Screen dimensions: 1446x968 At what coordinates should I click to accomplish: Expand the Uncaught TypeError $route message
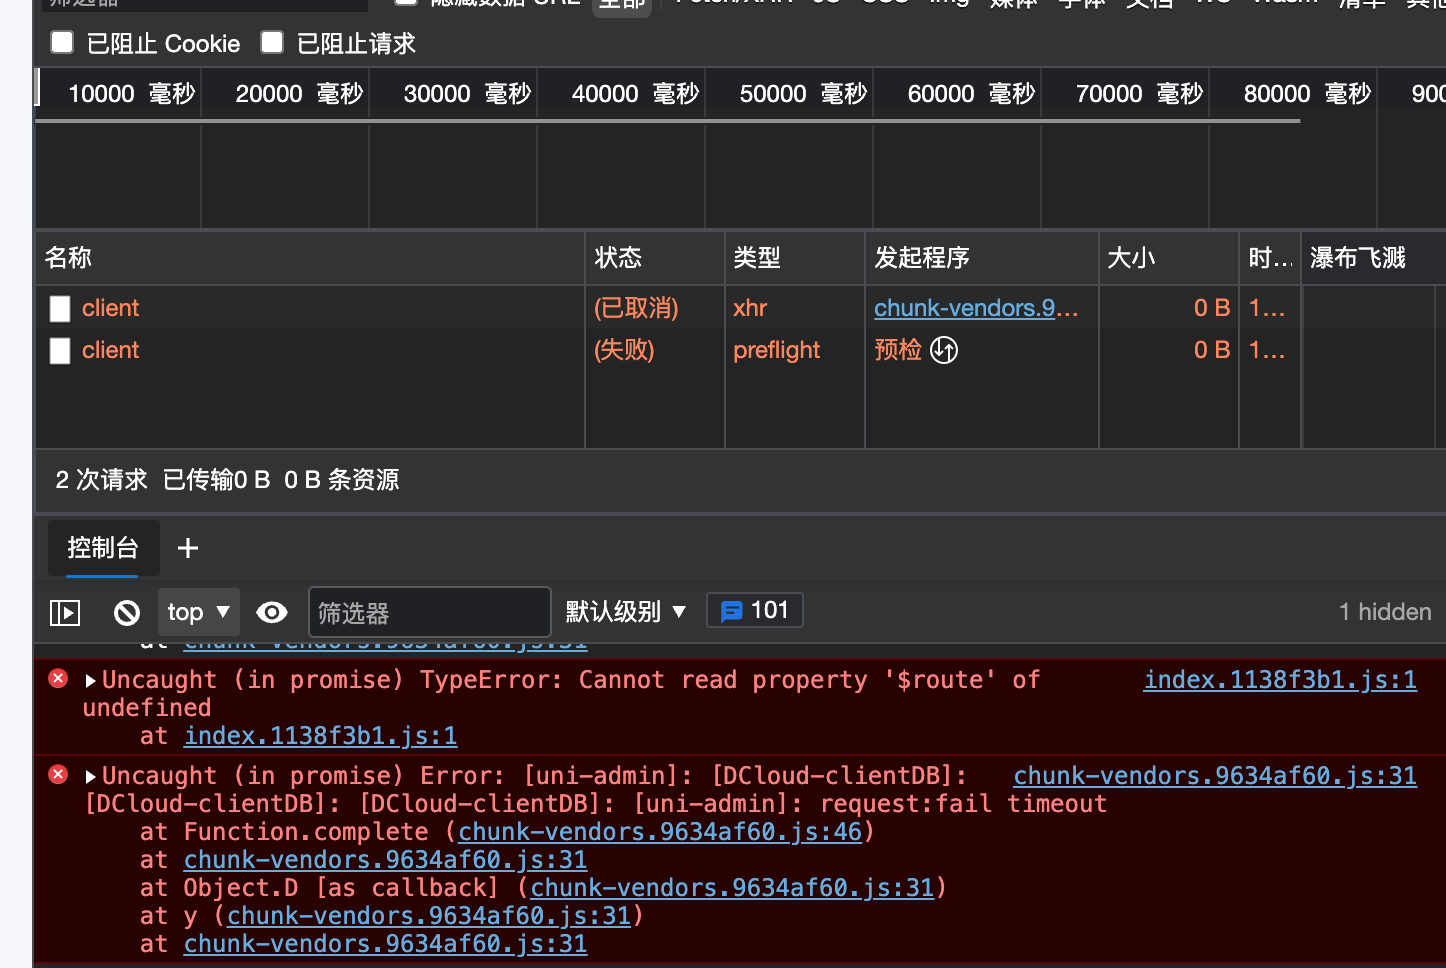91,681
